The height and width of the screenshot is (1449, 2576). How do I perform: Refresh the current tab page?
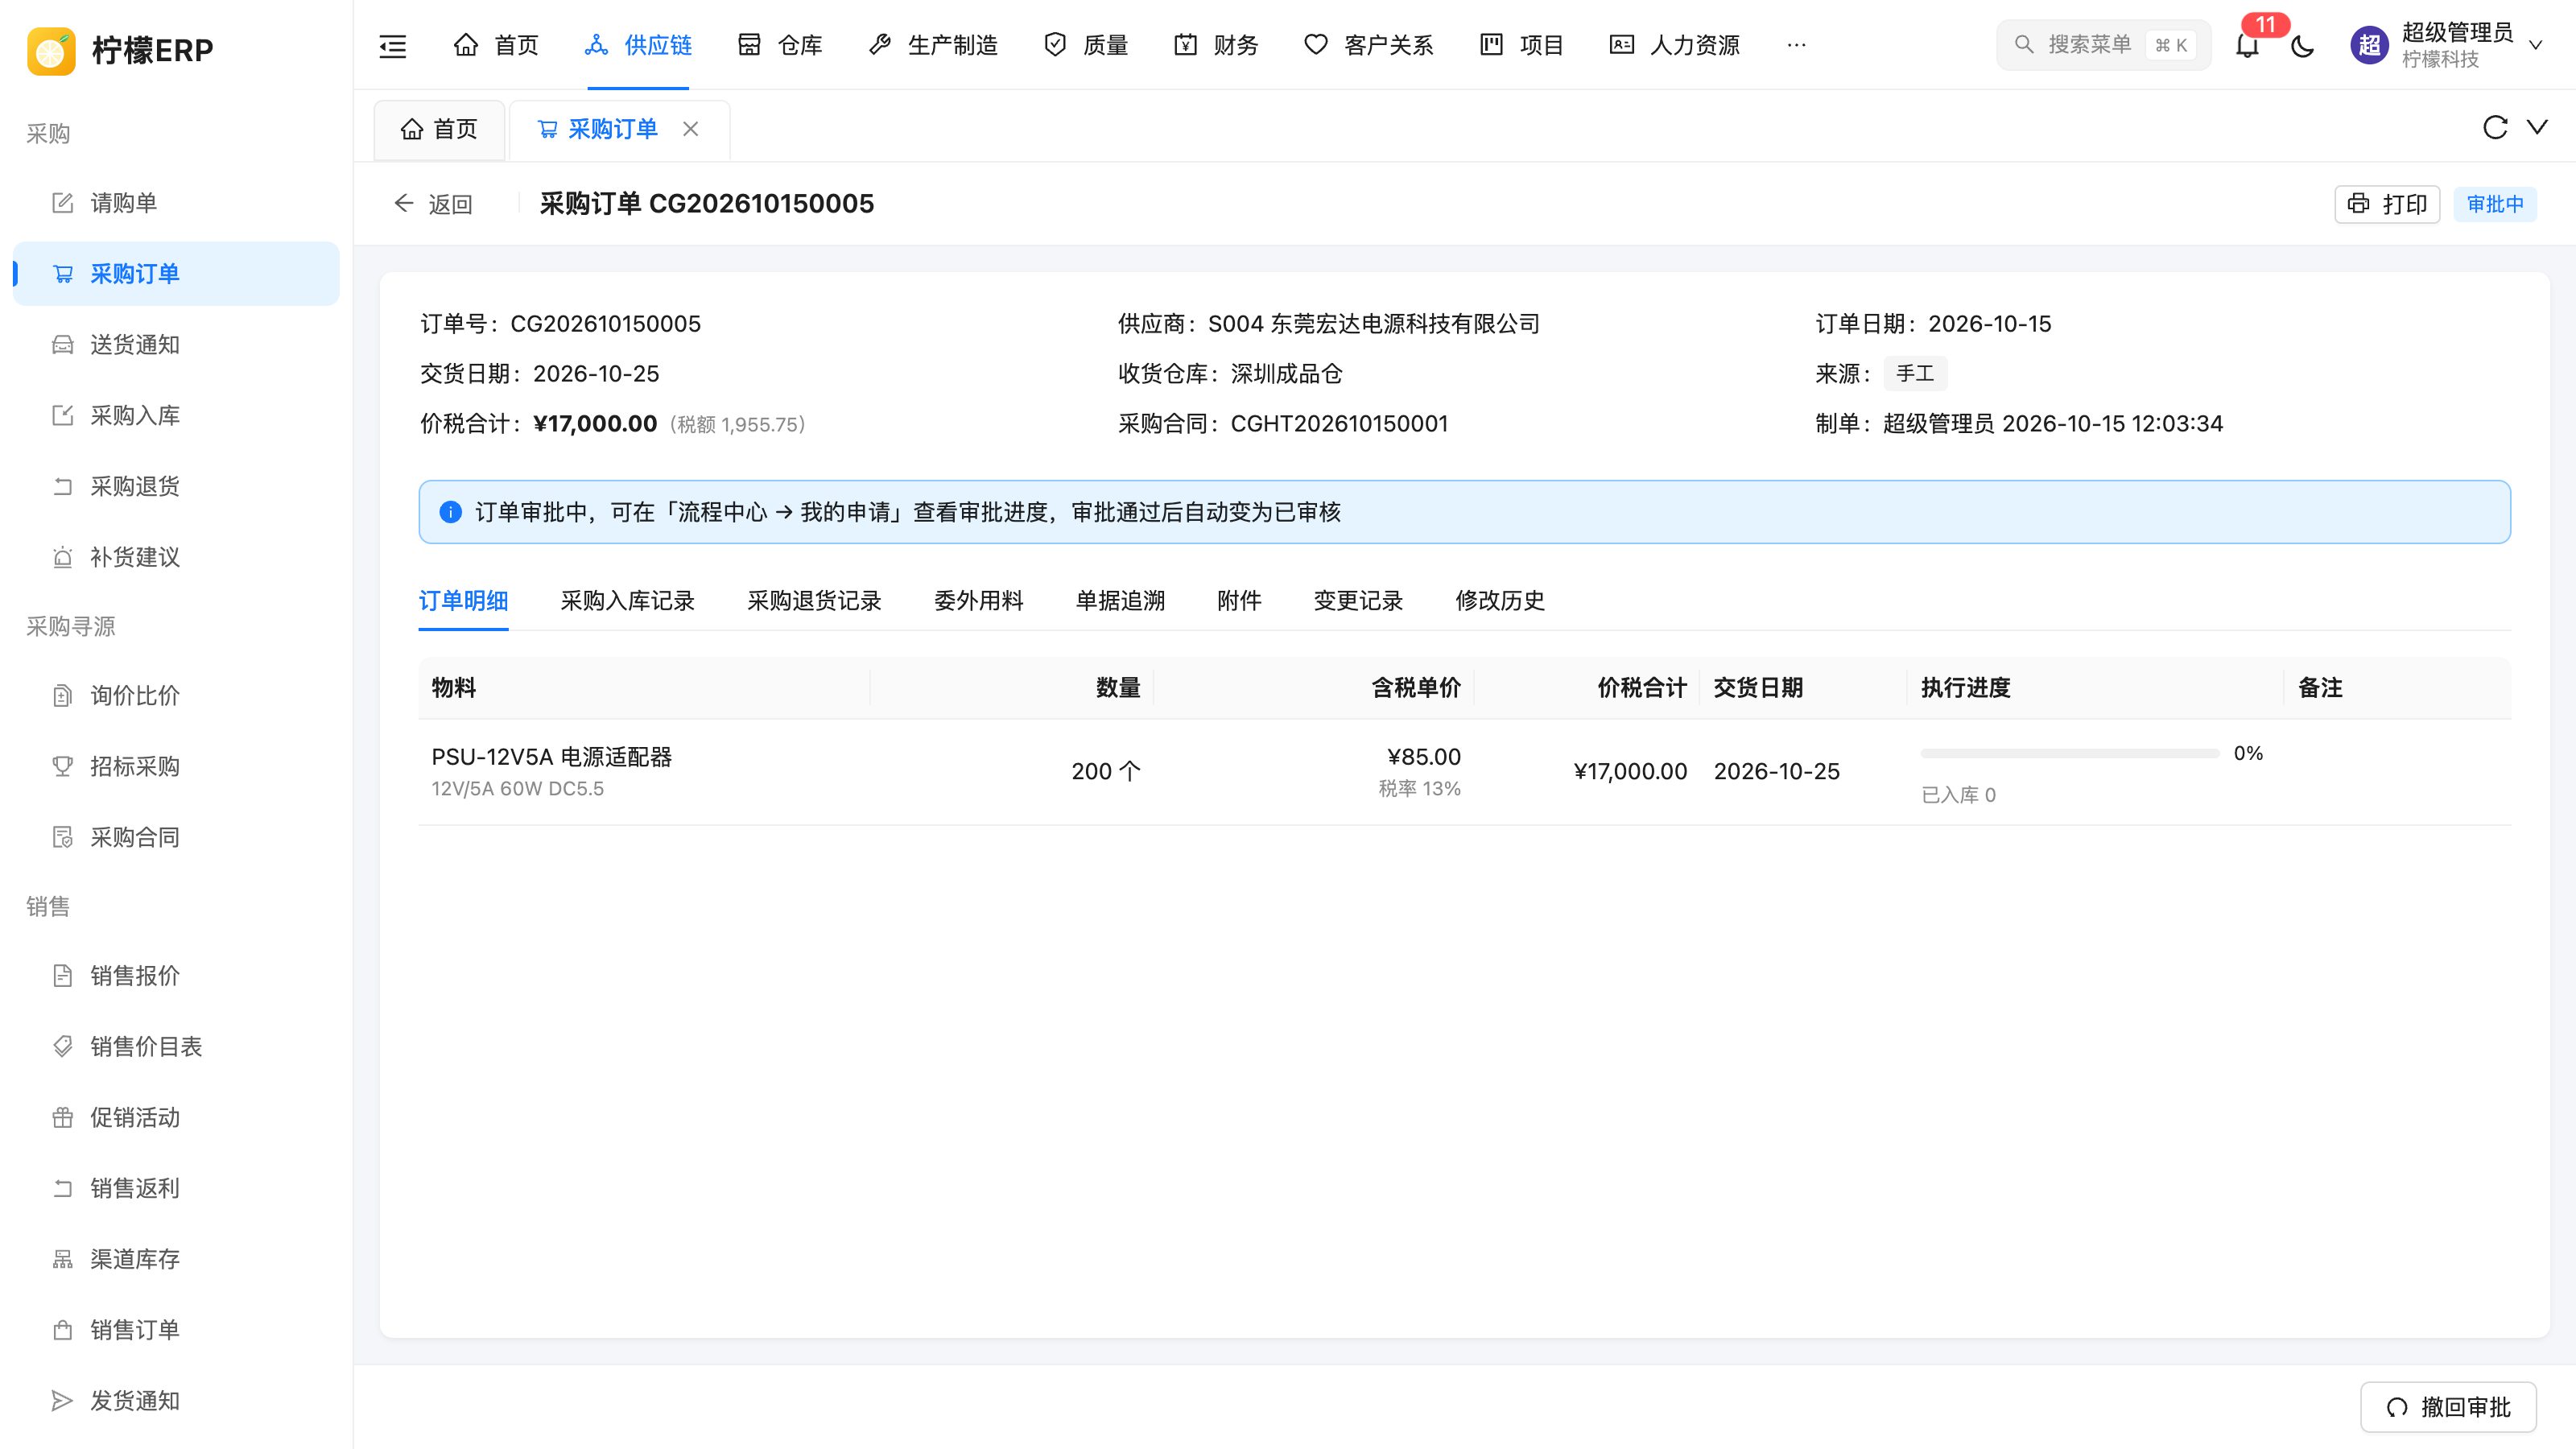(2495, 127)
